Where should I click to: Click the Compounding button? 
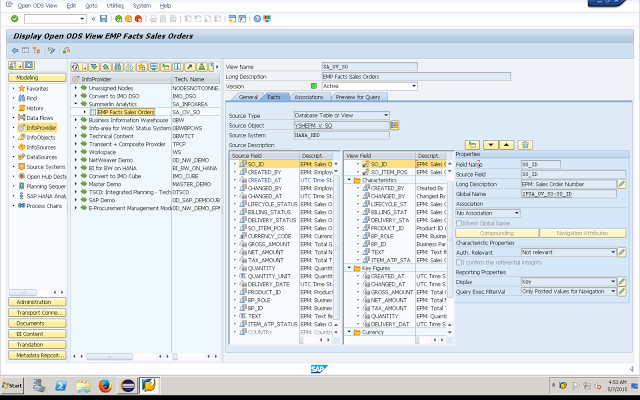(497, 233)
